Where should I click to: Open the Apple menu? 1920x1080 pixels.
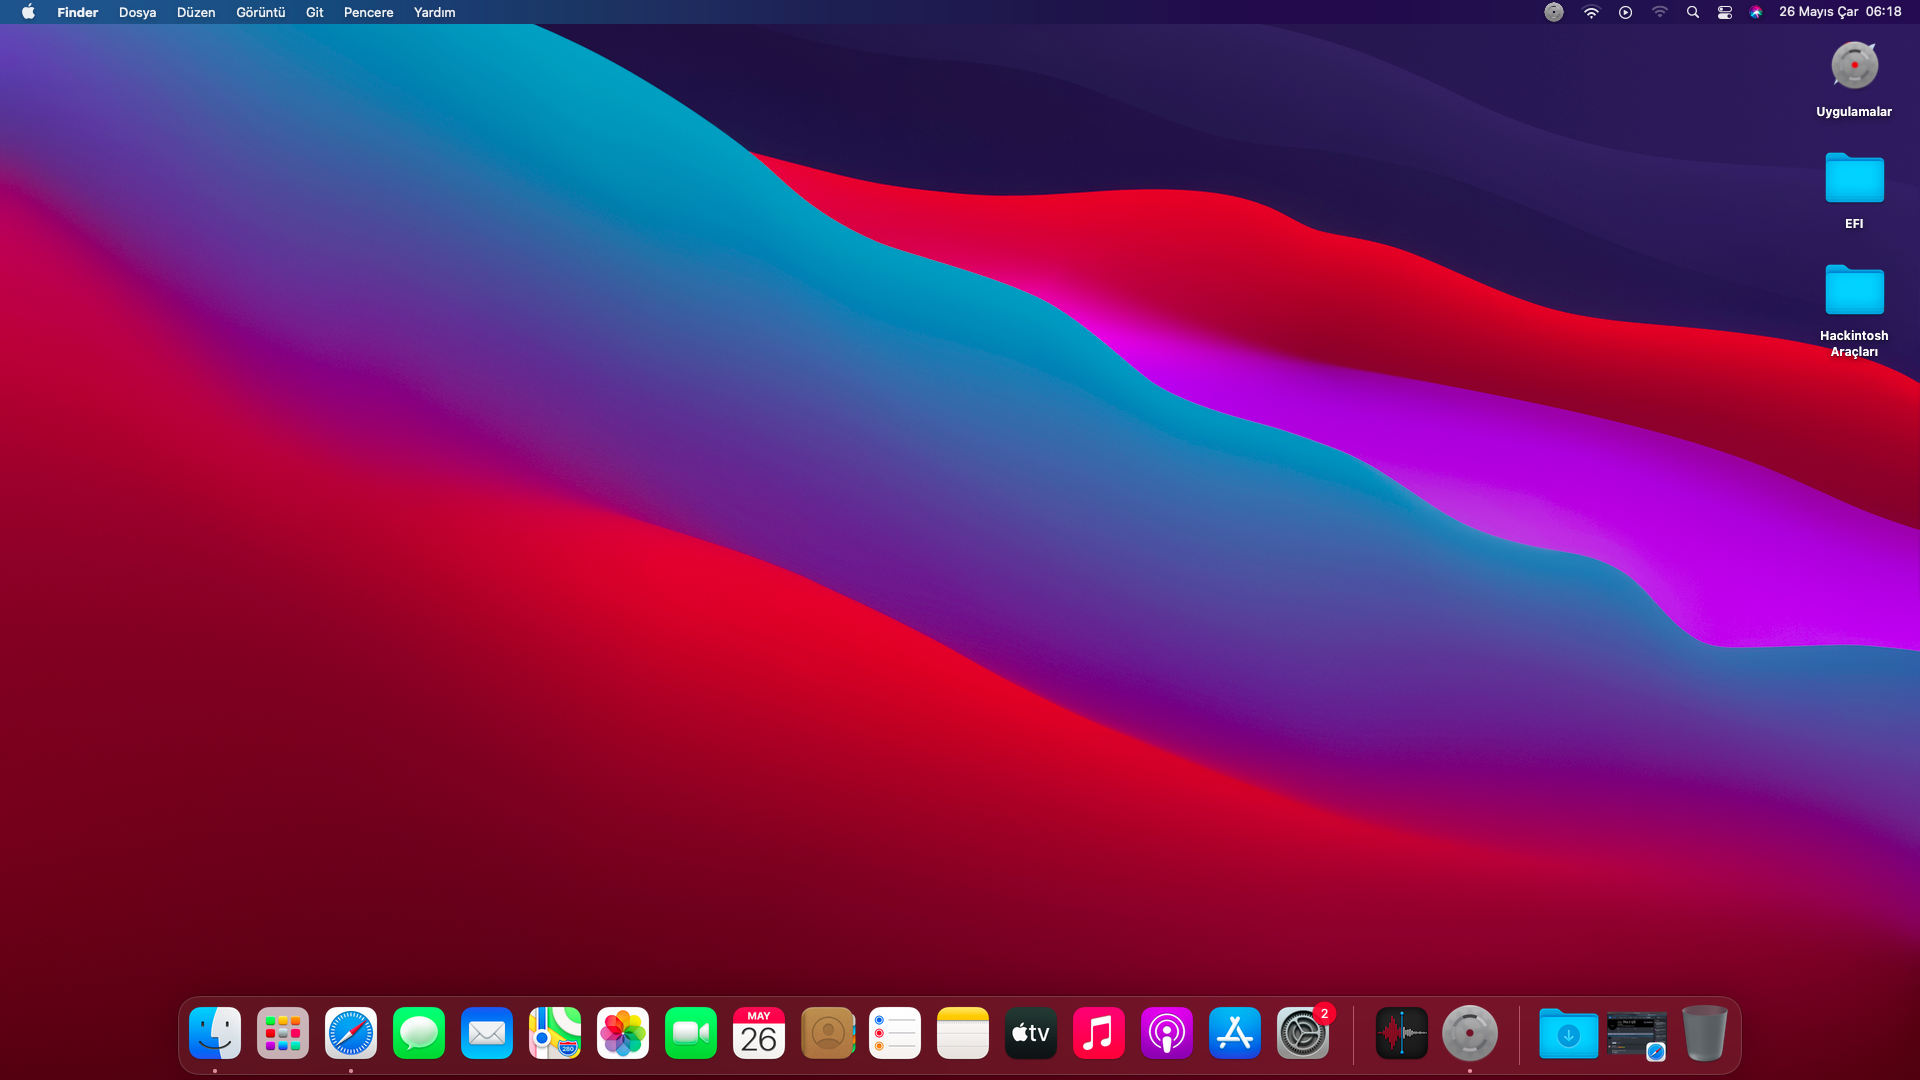tap(28, 12)
